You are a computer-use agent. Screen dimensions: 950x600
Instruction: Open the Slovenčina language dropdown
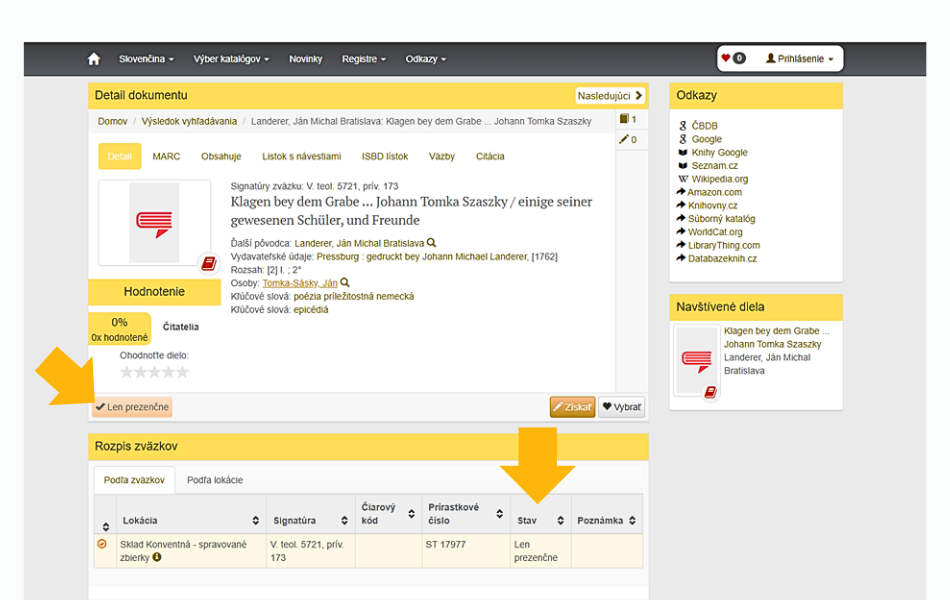(x=146, y=59)
